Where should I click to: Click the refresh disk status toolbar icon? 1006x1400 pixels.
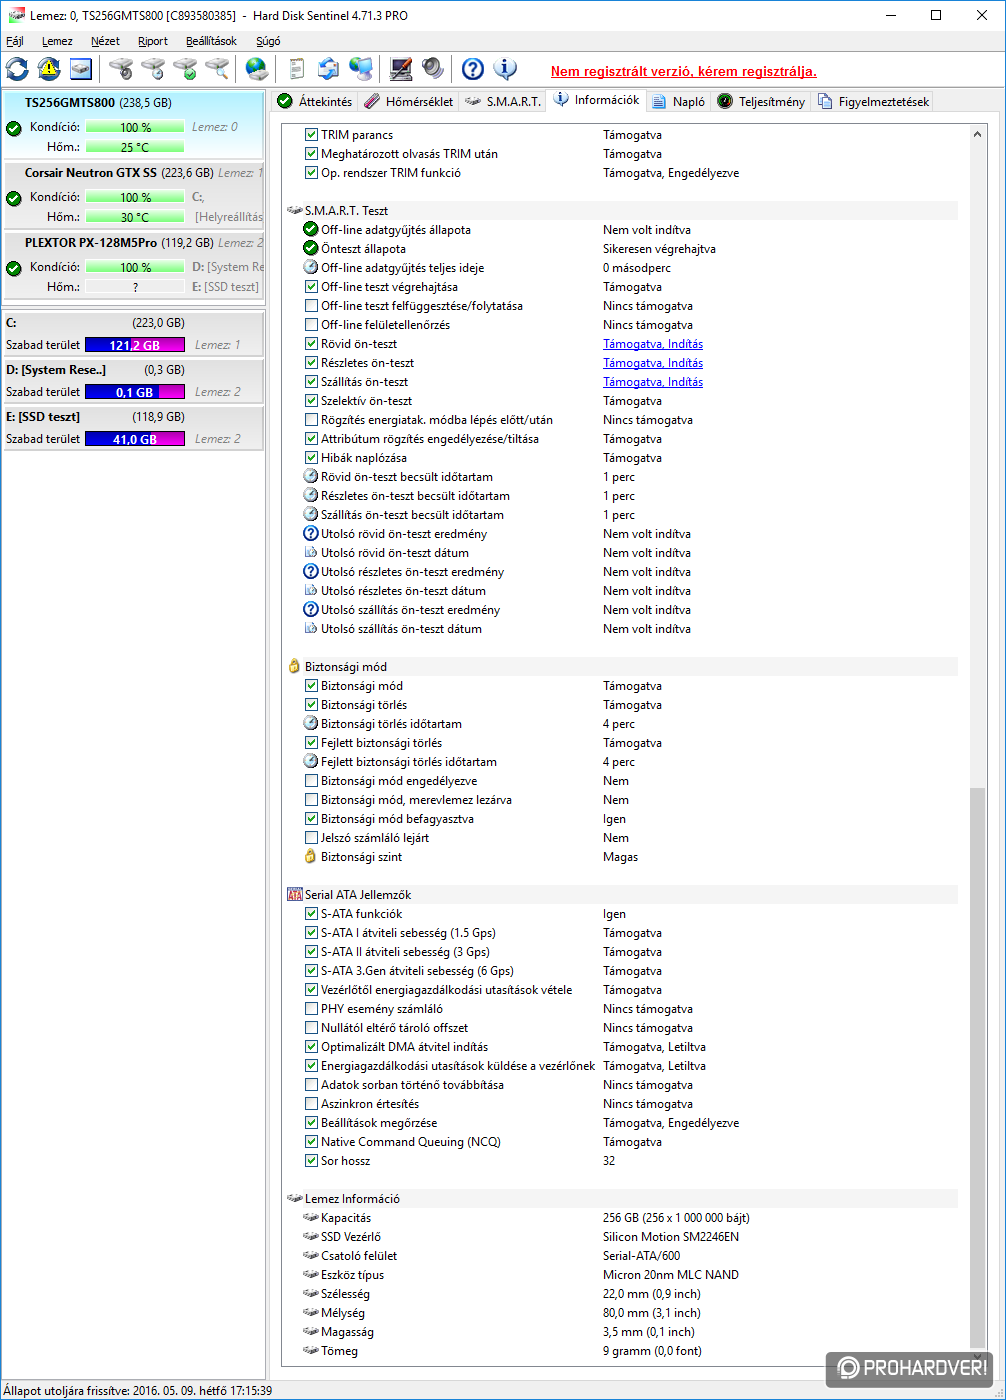(17, 69)
